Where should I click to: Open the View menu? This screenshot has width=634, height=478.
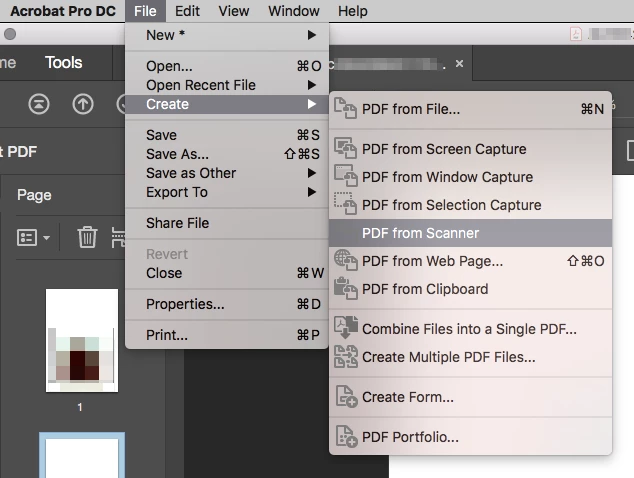coord(234,11)
